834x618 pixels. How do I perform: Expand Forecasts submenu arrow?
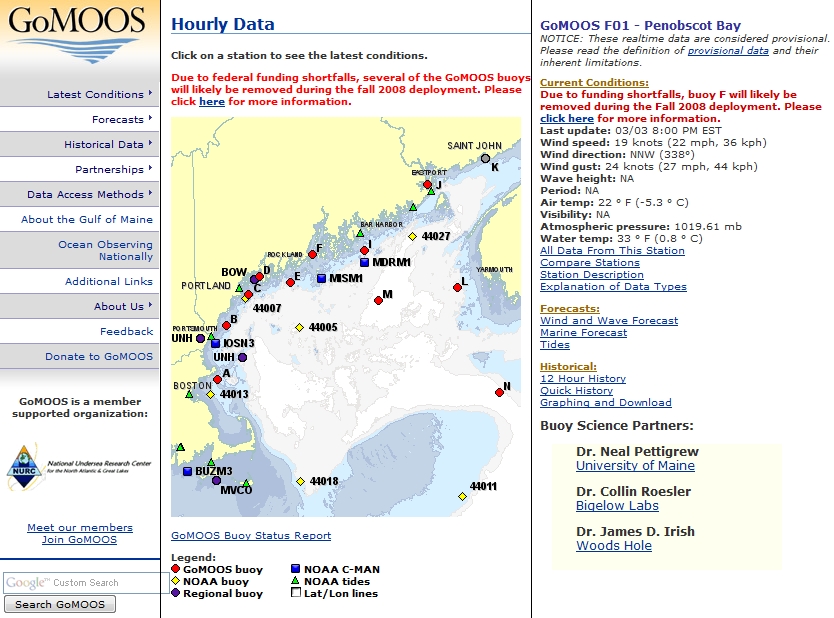click(x=151, y=118)
